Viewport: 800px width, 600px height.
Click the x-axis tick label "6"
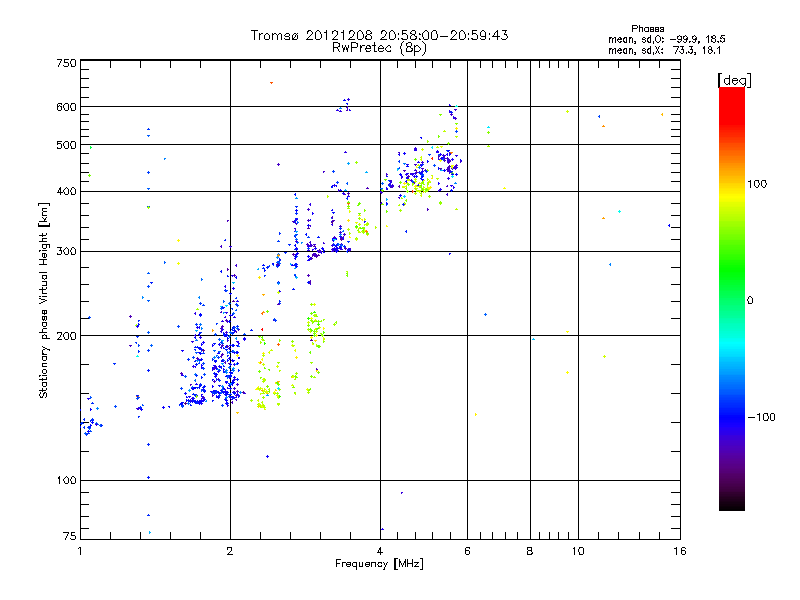coord(467,551)
